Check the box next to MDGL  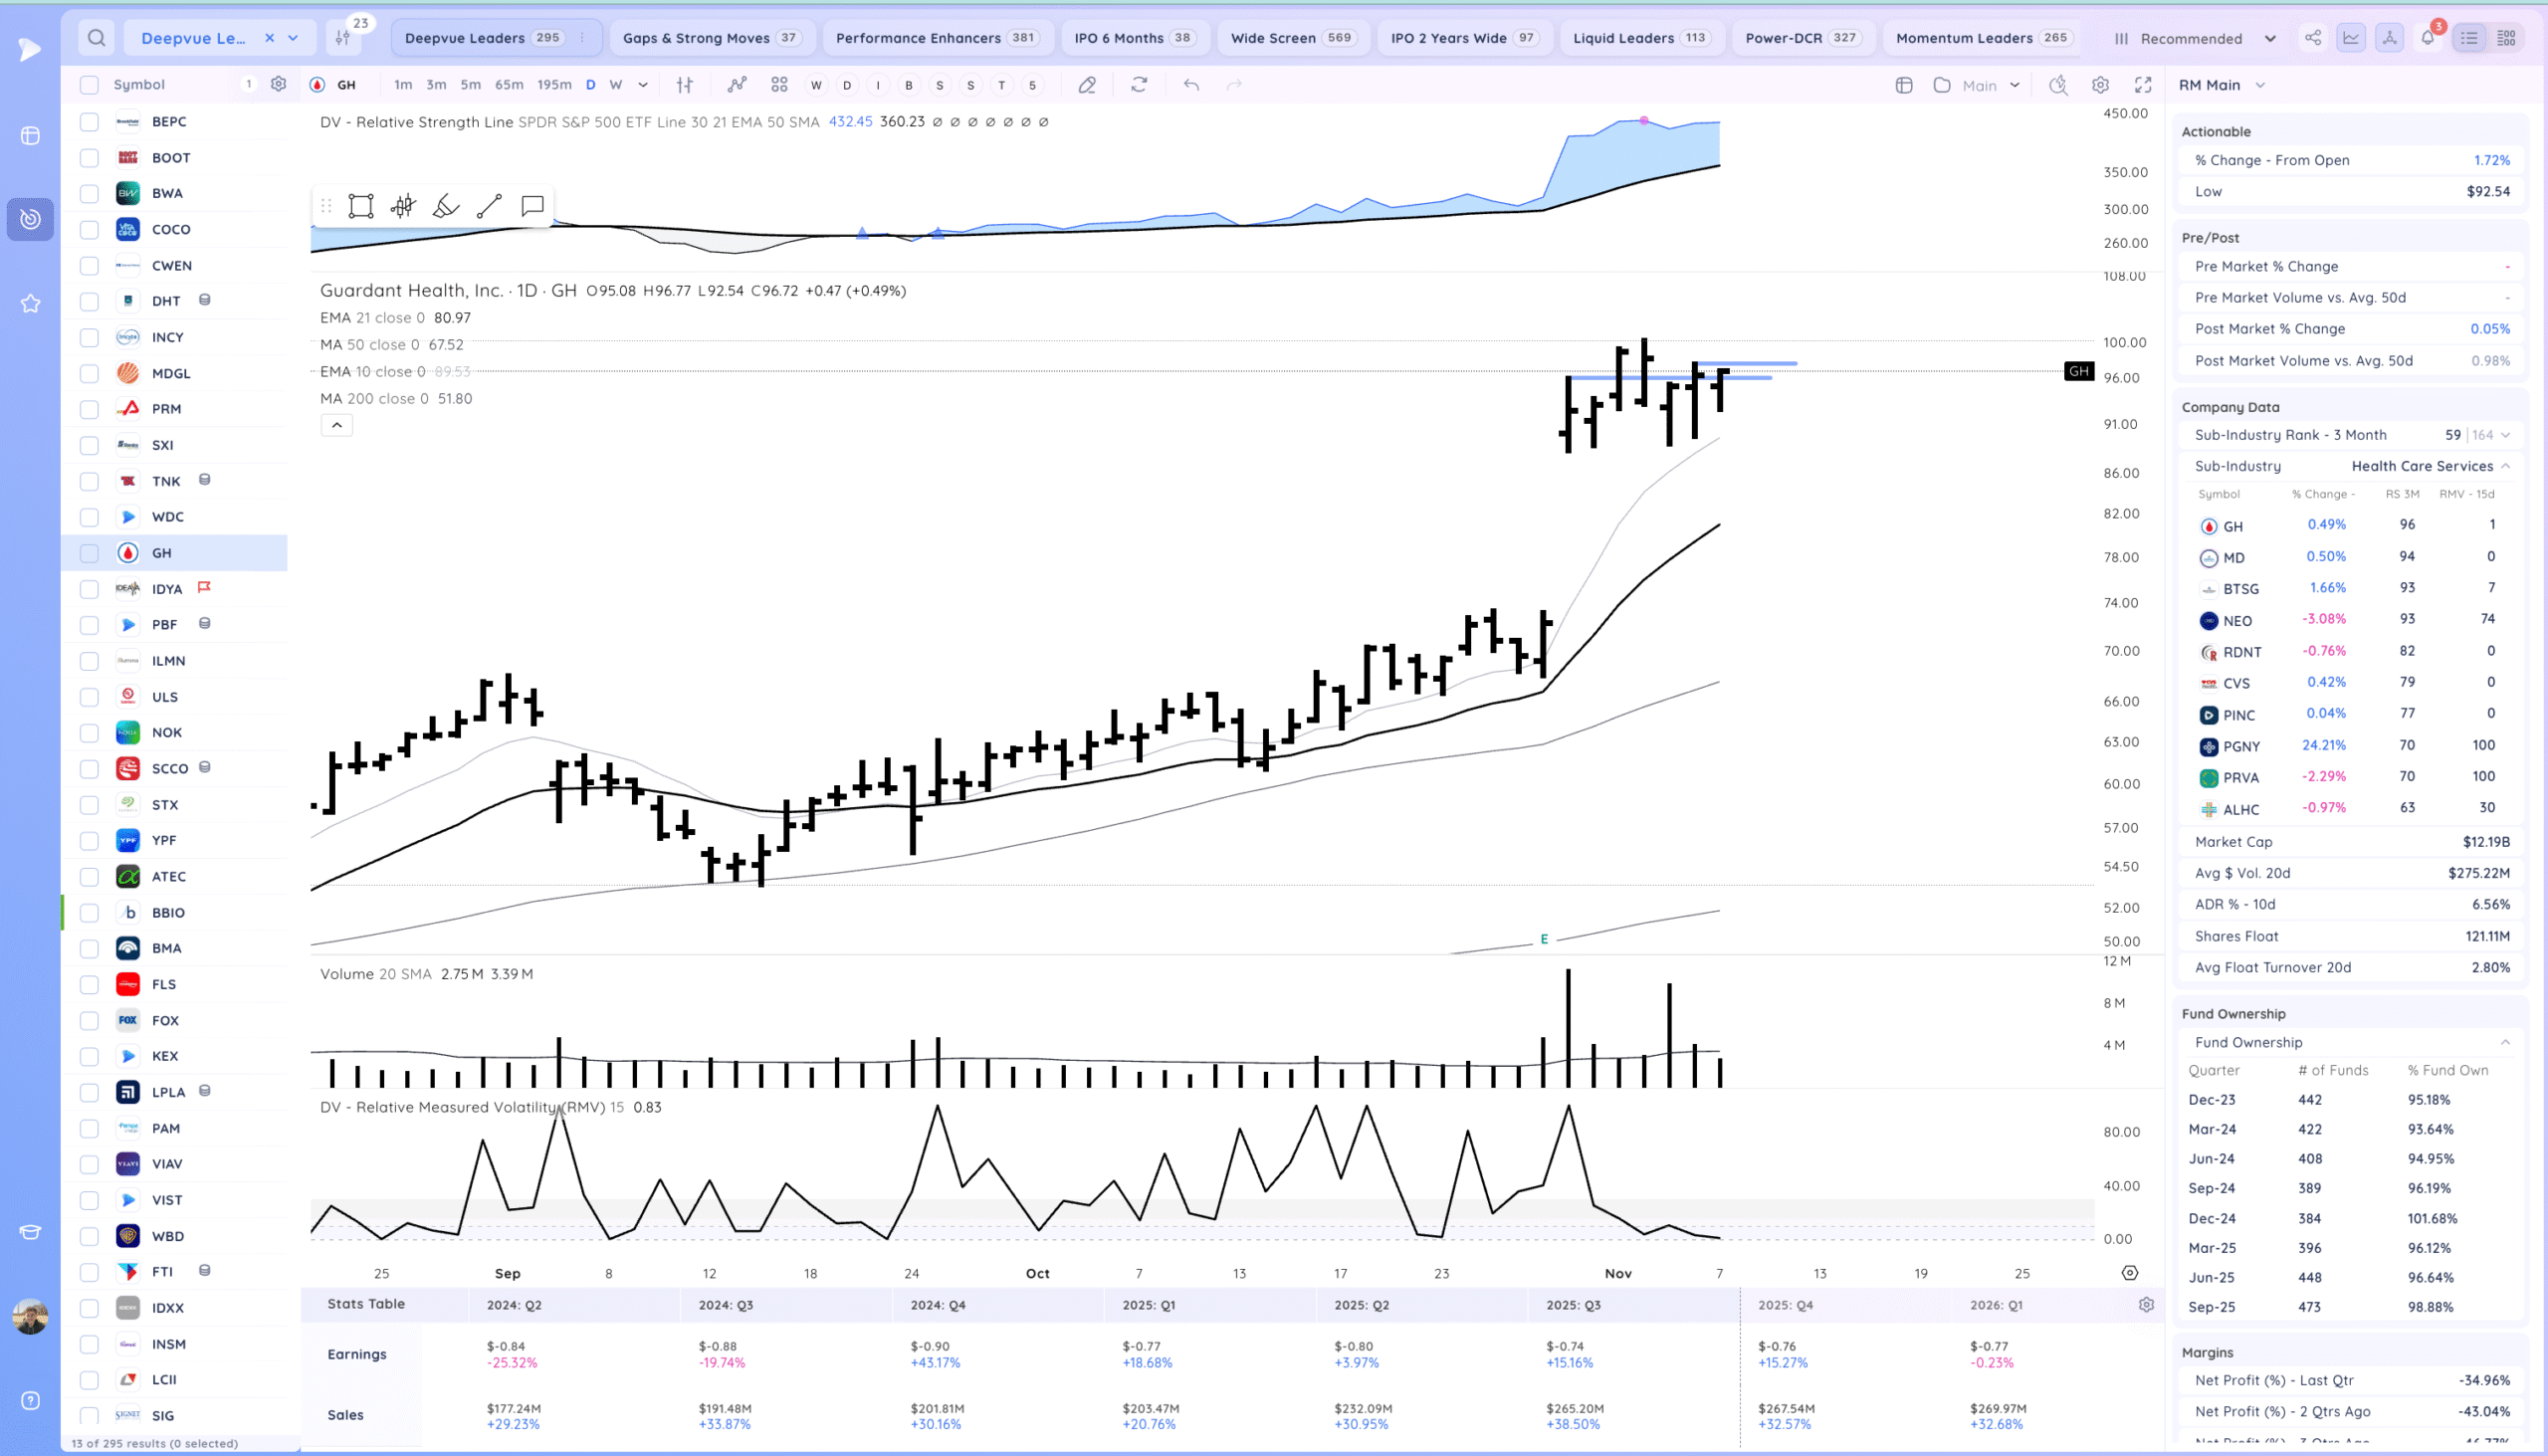tap(89, 373)
